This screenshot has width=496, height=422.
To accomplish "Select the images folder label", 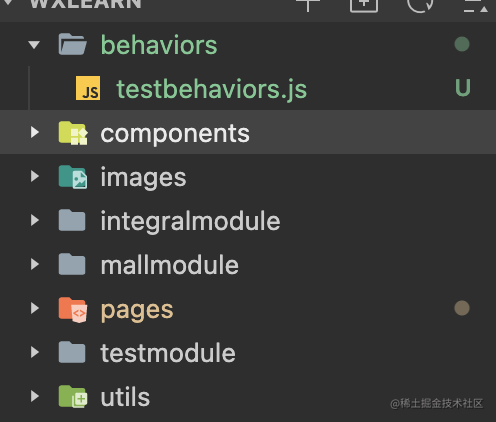I will click(143, 178).
